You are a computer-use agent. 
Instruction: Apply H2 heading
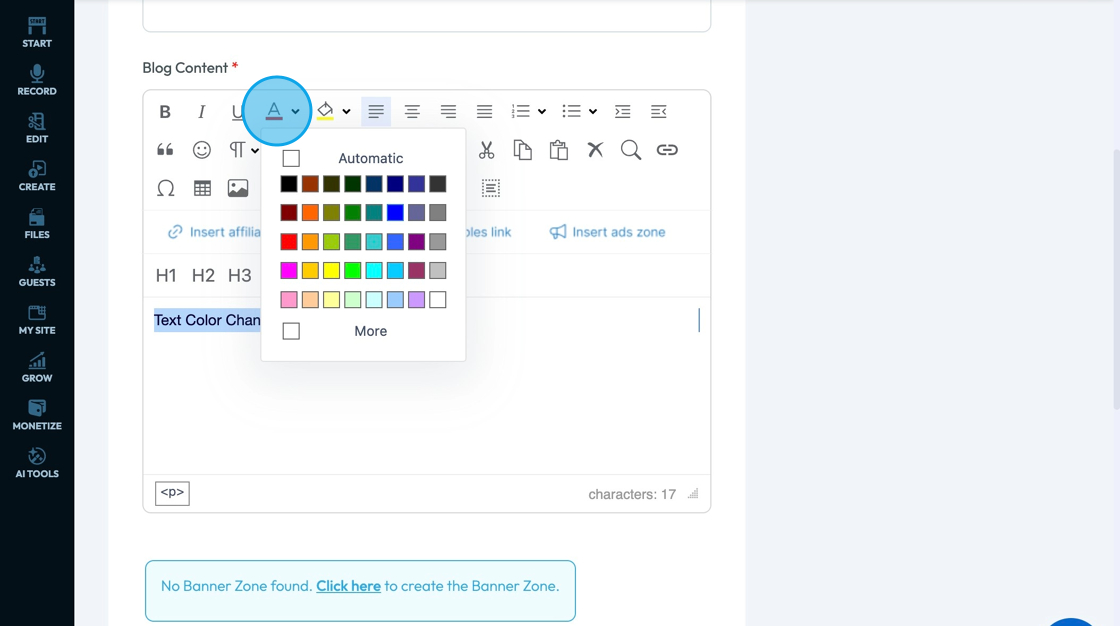pyautogui.click(x=203, y=275)
